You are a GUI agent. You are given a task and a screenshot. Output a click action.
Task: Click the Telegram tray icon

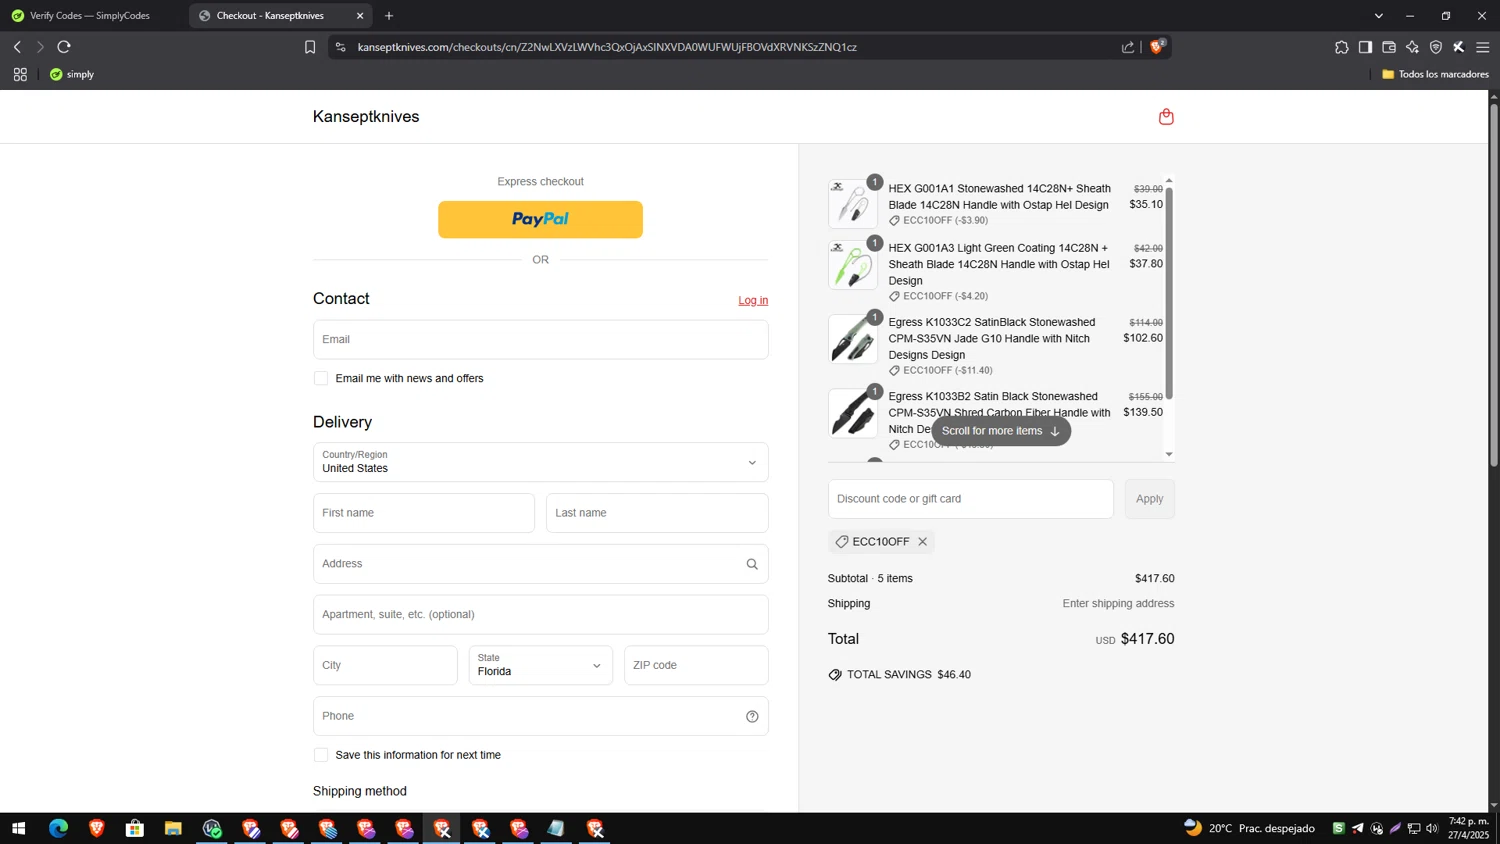pos(1357,828)
